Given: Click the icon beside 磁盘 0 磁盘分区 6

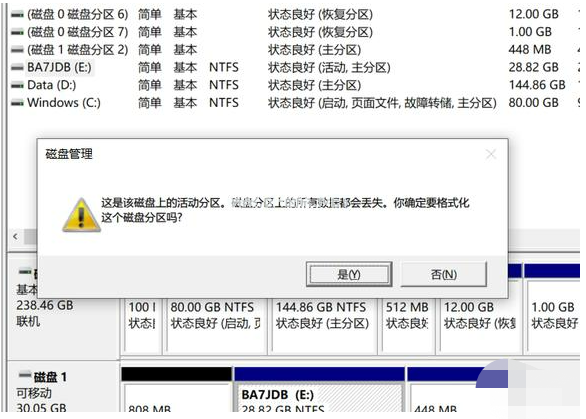Looking at the screenshot, I should (17, 15).
